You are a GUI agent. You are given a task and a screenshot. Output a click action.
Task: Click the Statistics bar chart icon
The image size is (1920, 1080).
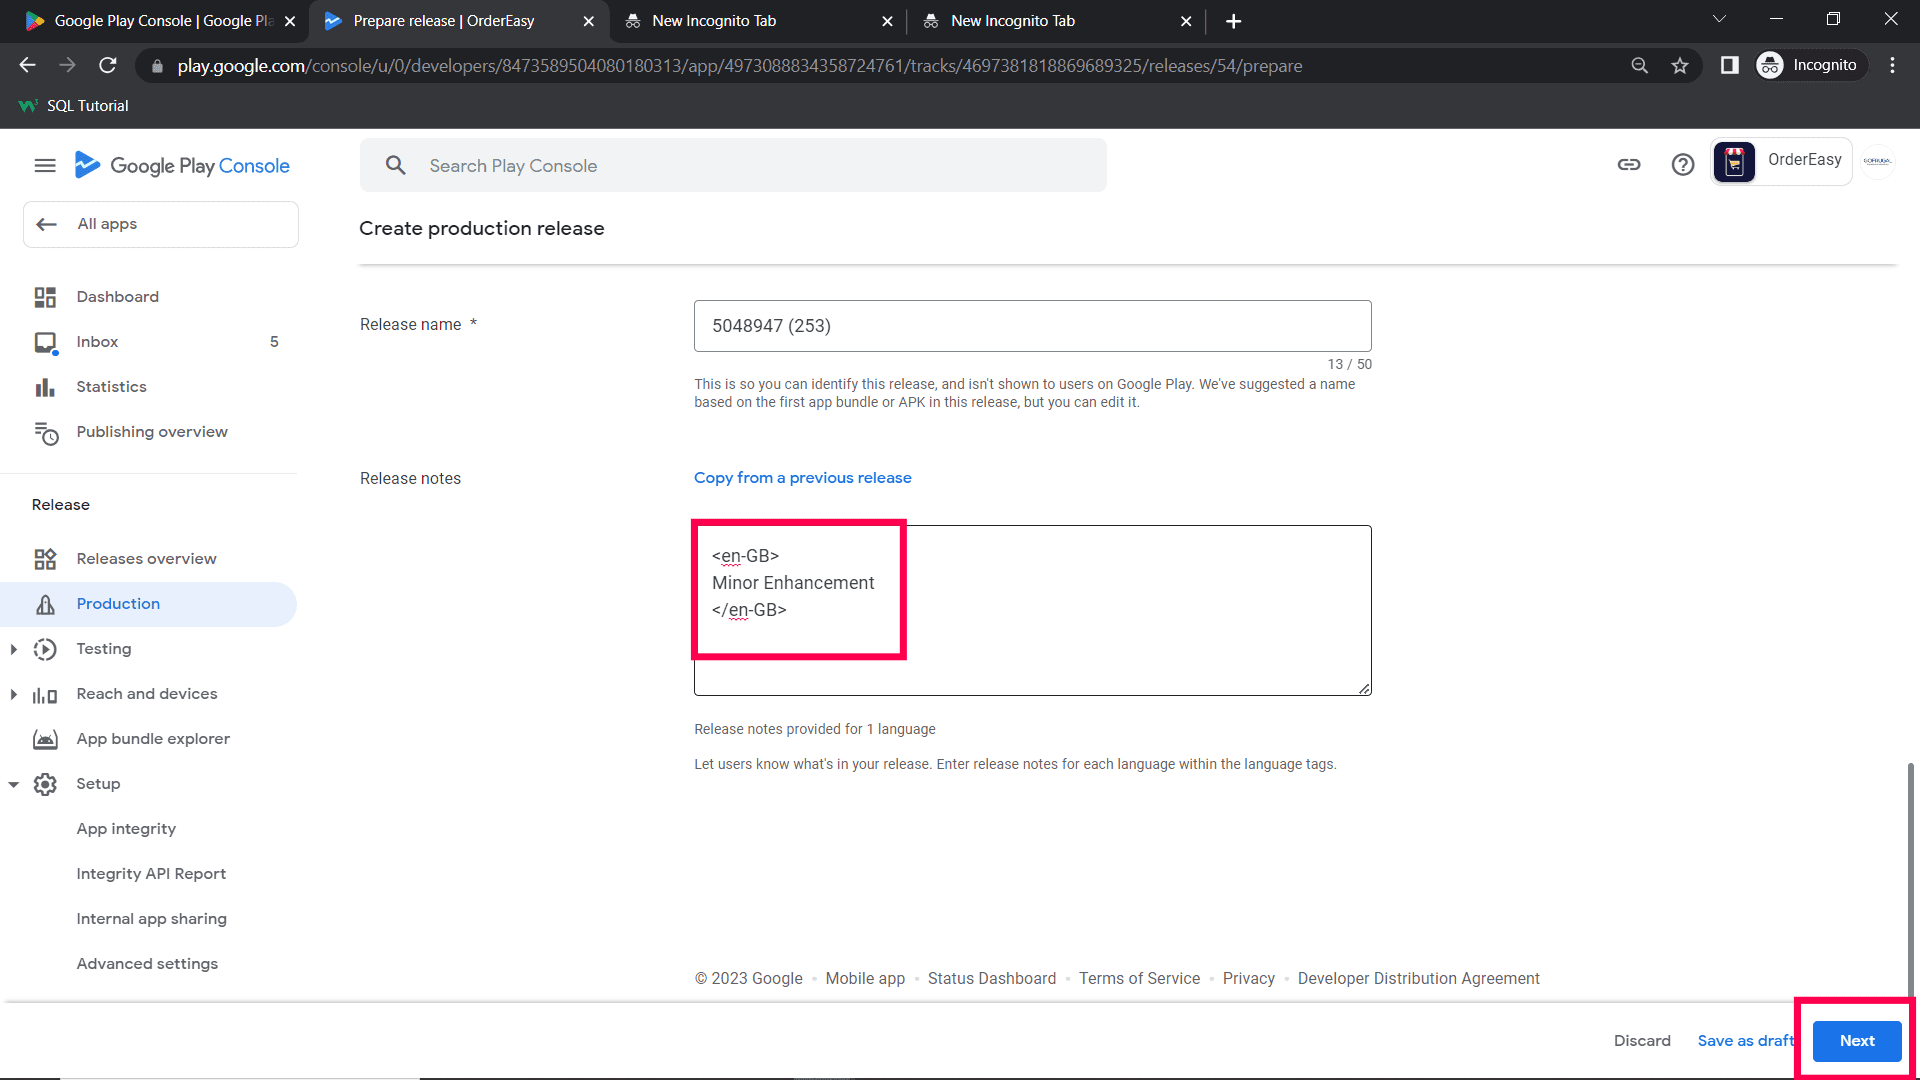click(x=45, y=387)
